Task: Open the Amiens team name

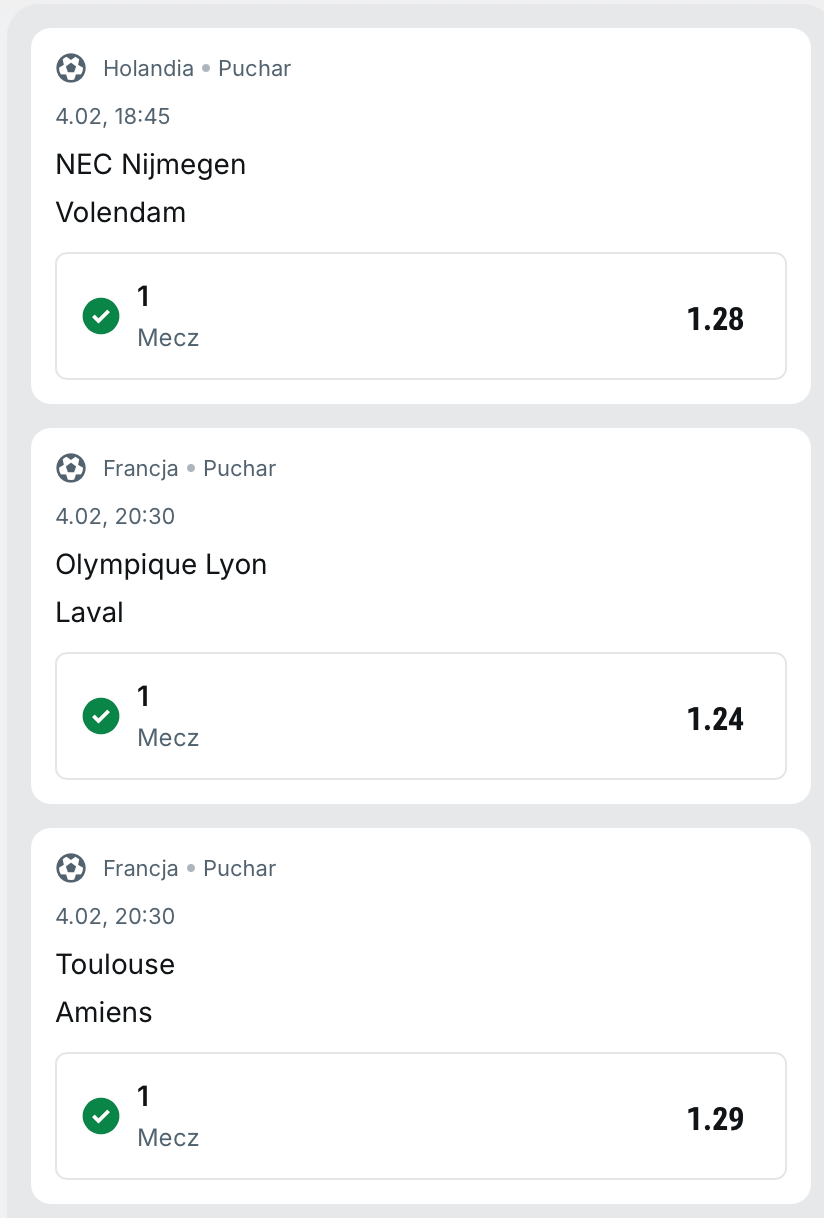Action: tap(104, 1012)
